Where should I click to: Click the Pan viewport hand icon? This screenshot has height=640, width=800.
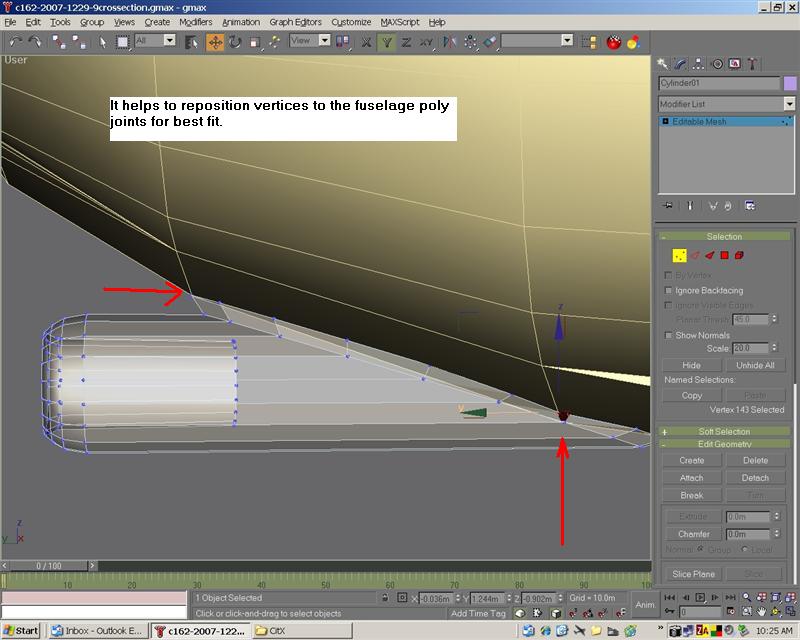pyautogui.click(x=761, y=611)
